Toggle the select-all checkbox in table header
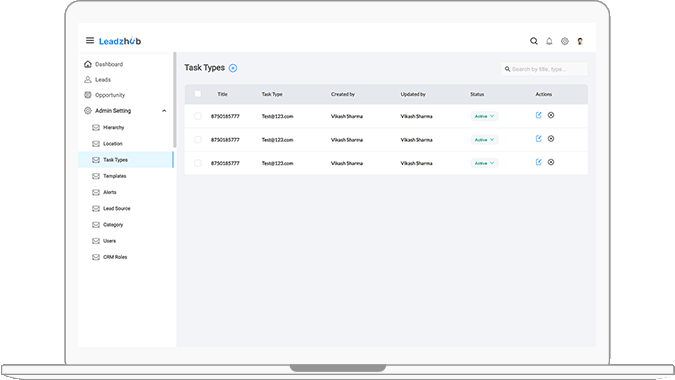 click(198, 94)
